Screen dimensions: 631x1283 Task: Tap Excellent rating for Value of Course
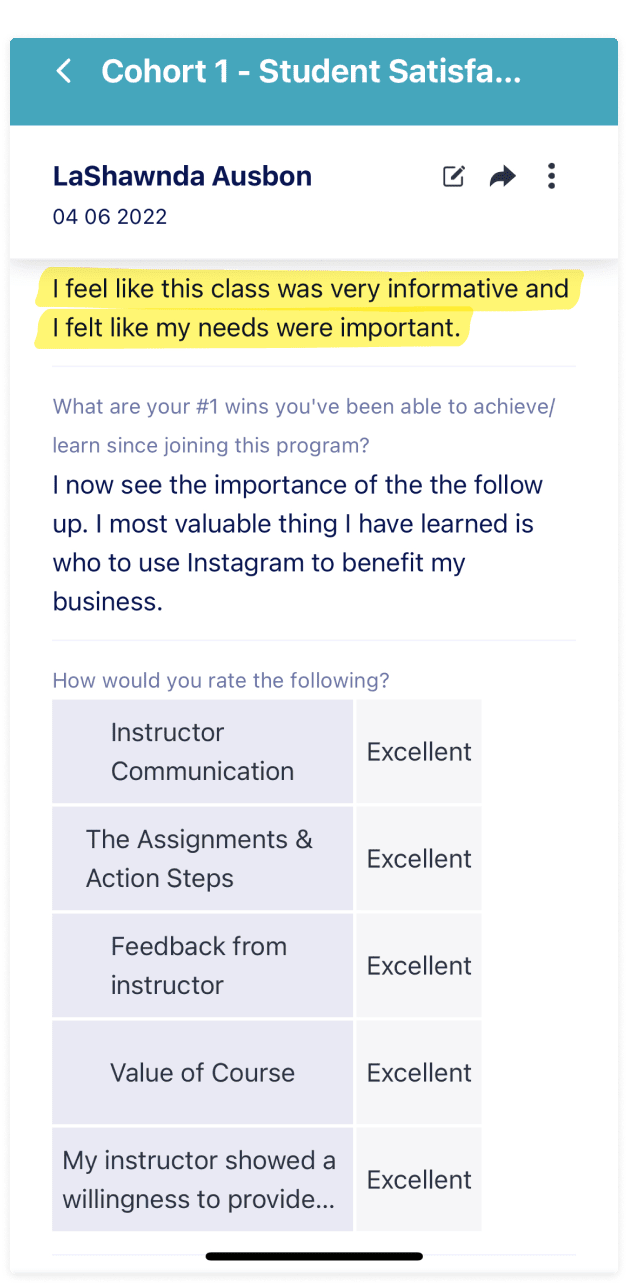[x=419, y=1073]
